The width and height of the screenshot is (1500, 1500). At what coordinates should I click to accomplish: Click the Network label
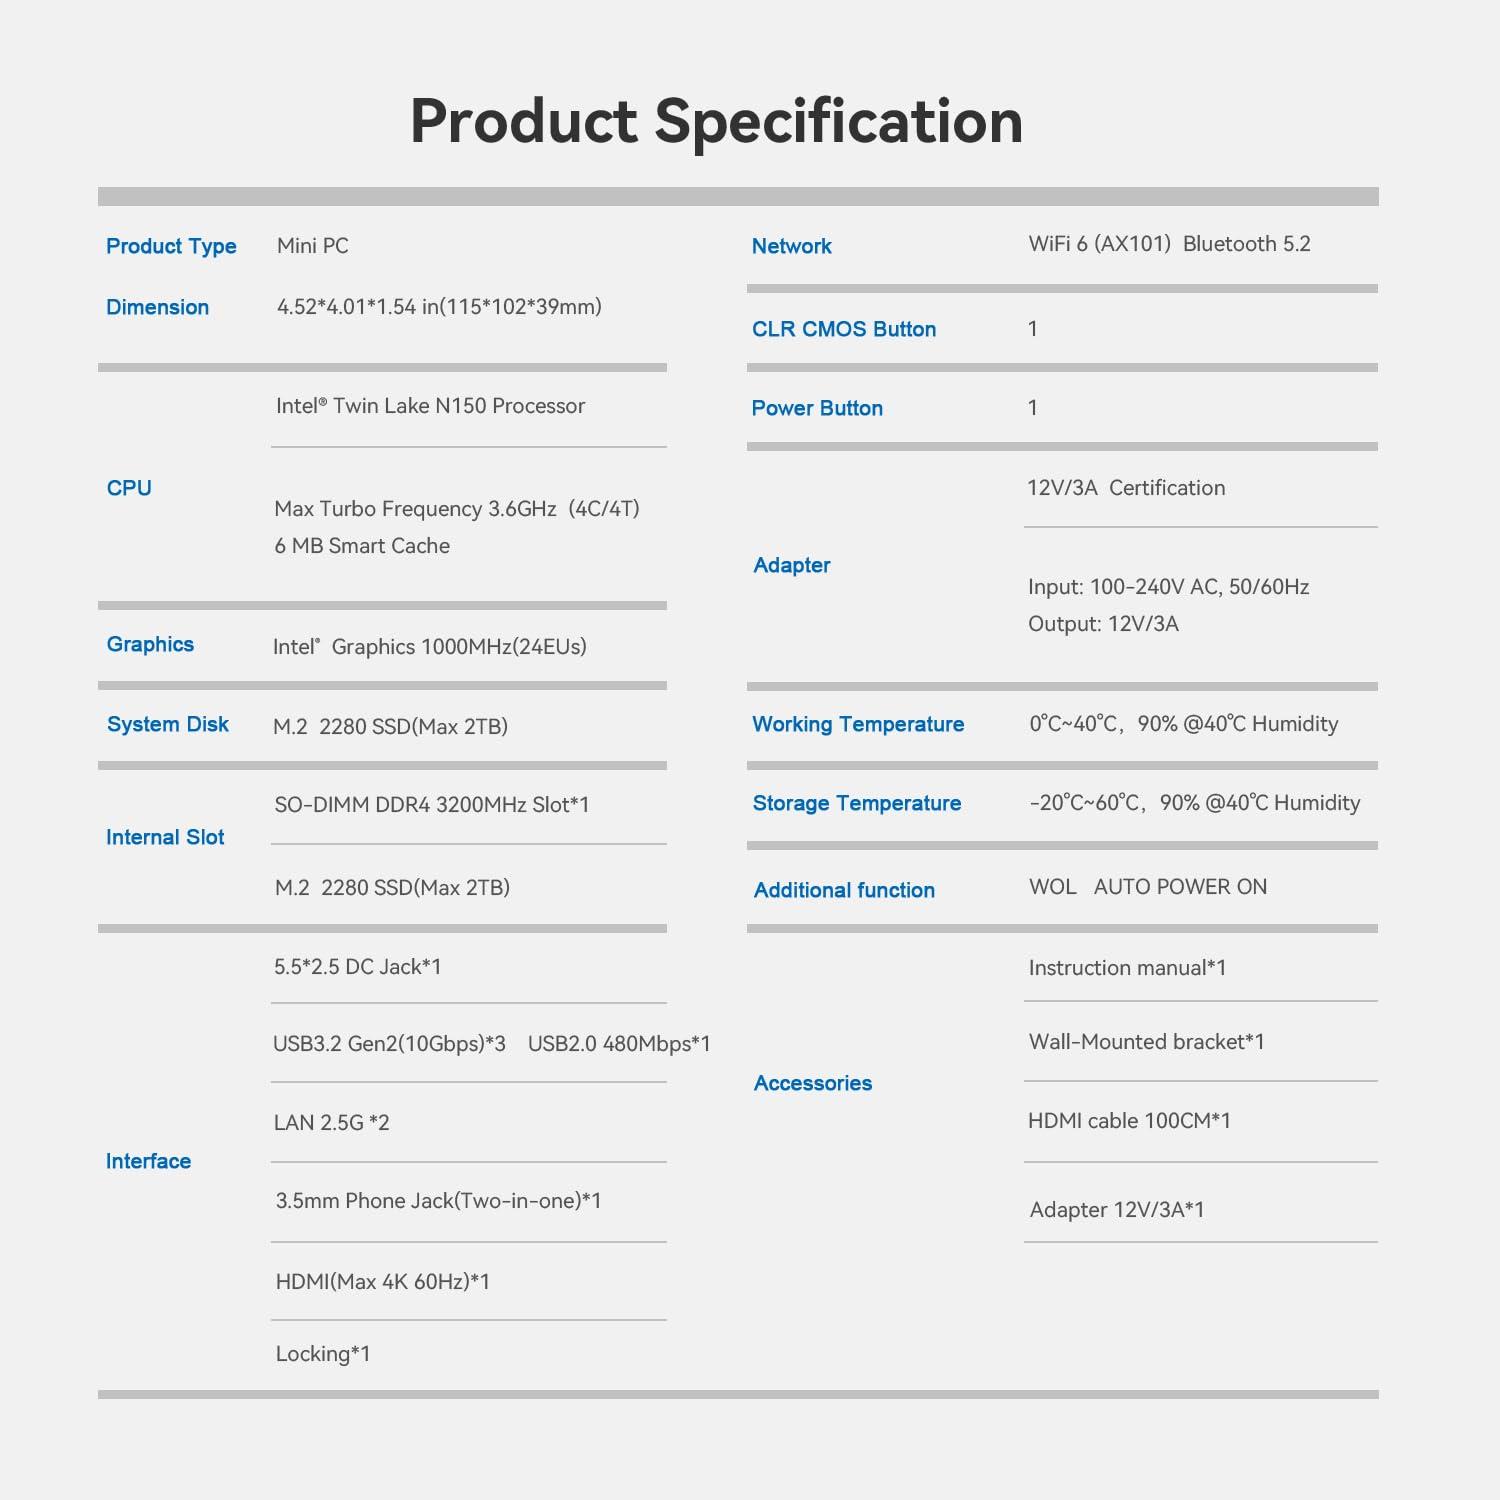(x=791, y=246)
